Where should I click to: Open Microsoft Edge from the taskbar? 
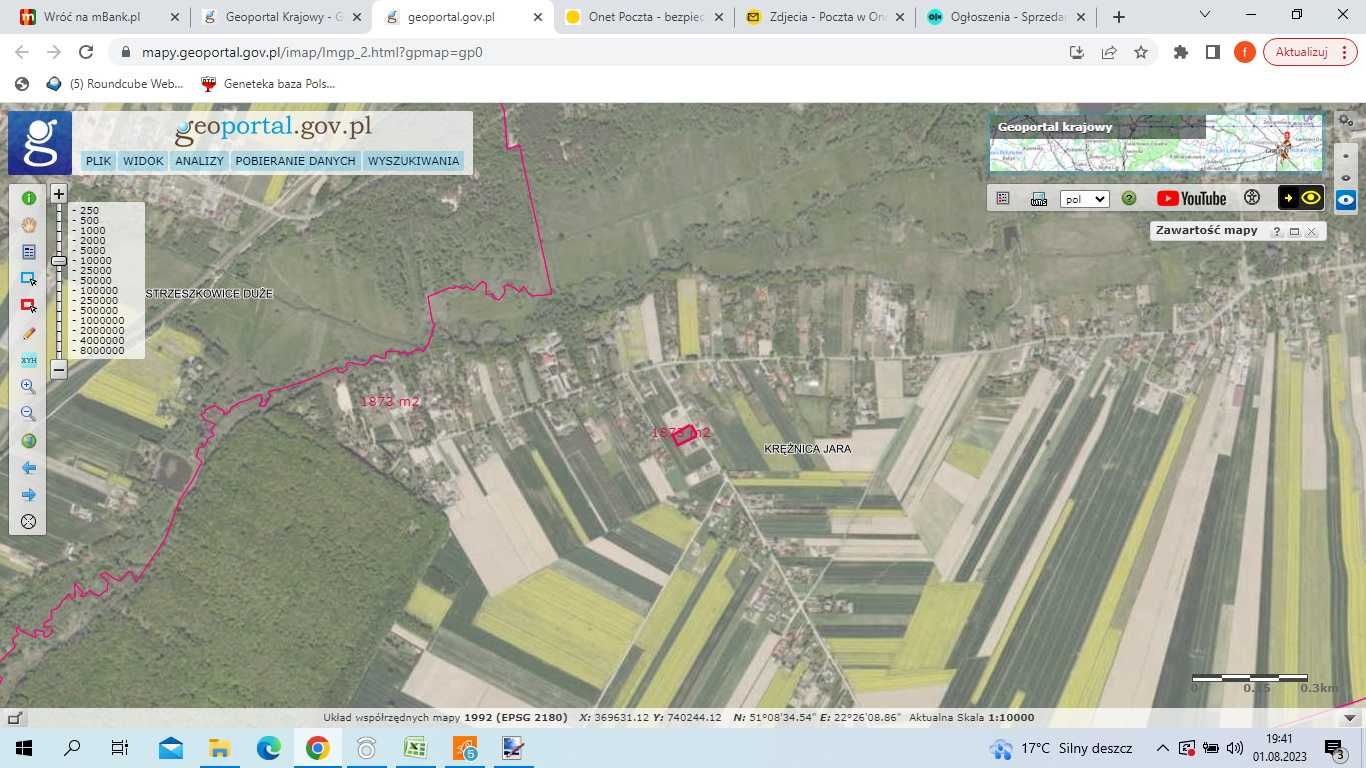[269, 748]
